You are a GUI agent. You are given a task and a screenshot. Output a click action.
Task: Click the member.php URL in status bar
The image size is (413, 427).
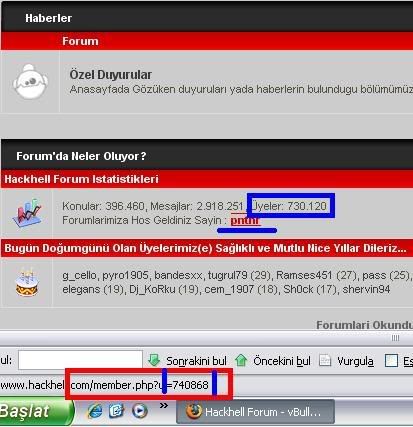pyautogui.click(x=104, y=386)
